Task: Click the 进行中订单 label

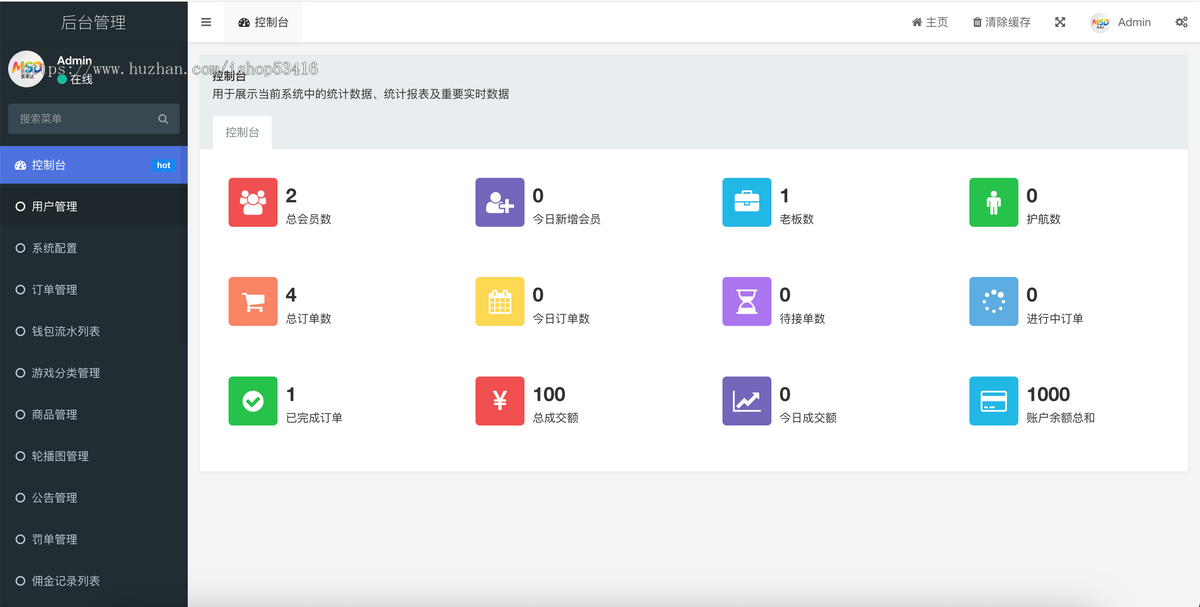Action: pos(1055,319)
